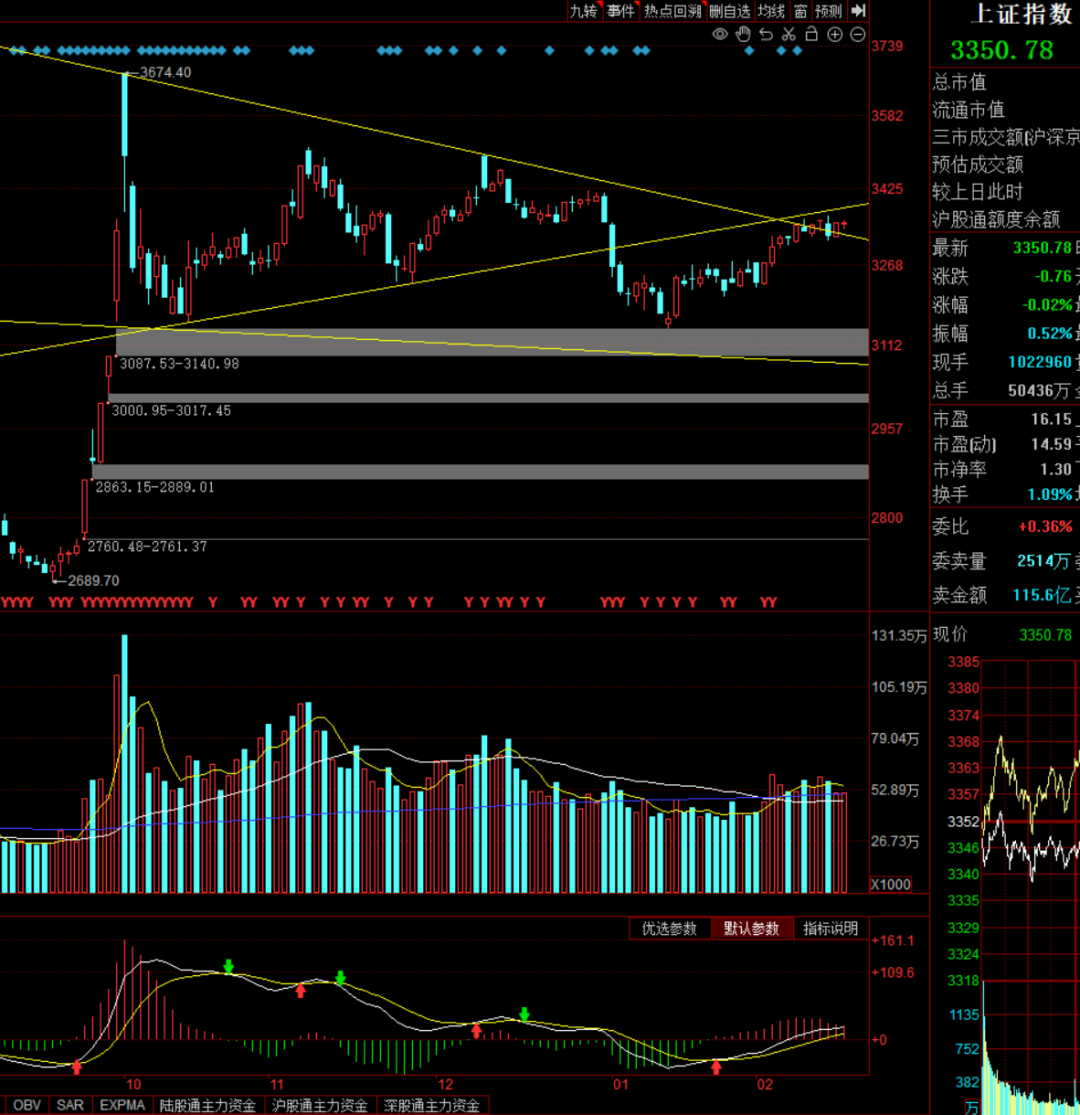Click the 市净率 value 1.30
This screenshot has height=1115, width=1080.
(x=1055, y=469)
